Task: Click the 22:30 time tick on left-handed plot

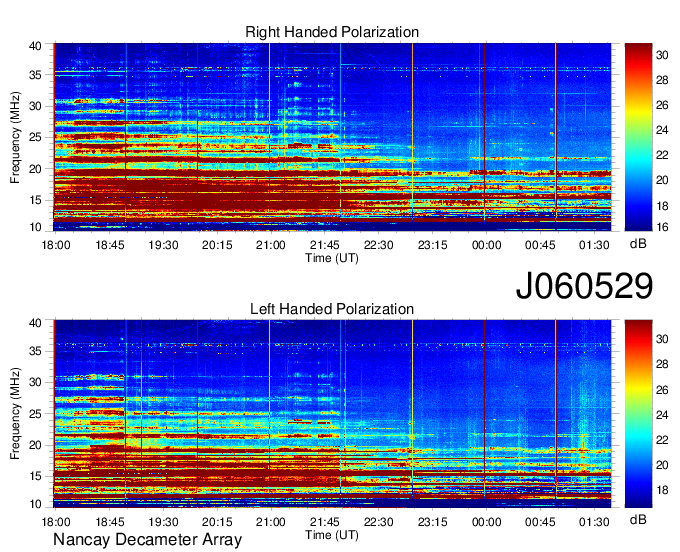Action: point(379,522)
